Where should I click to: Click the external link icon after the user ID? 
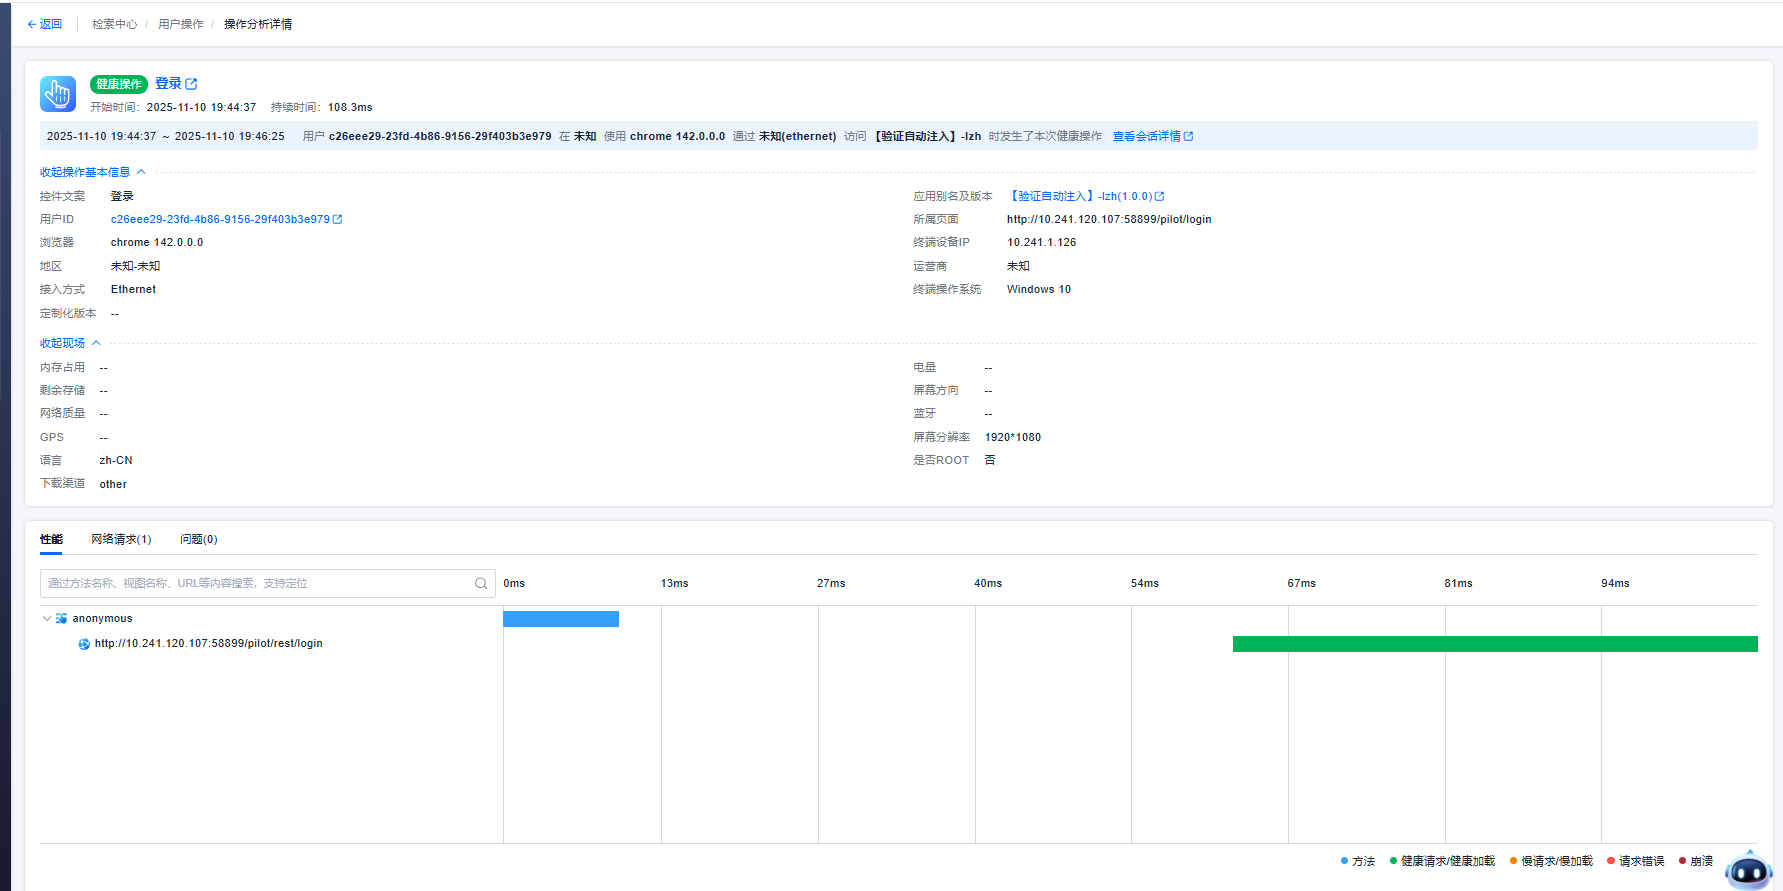[x=338, y=219]
